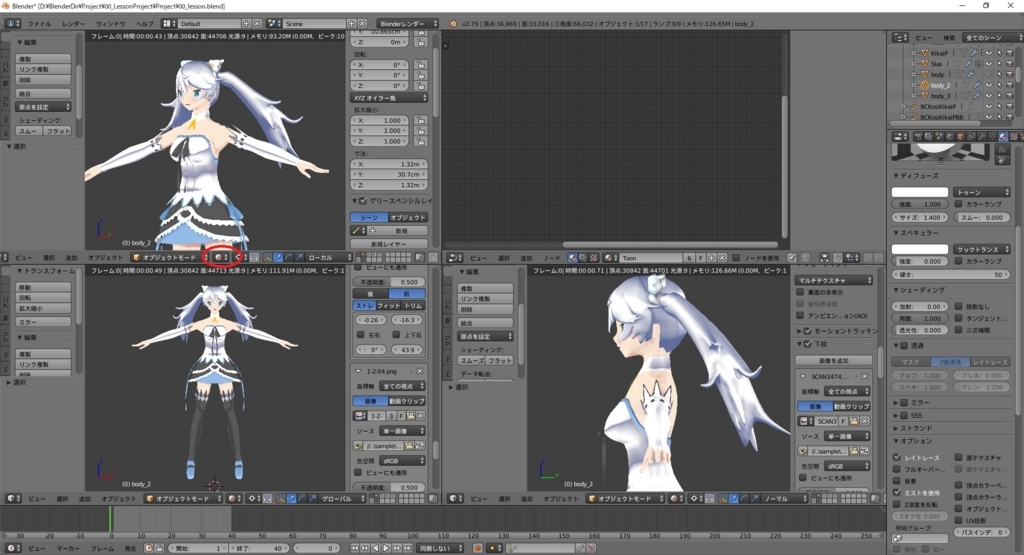Click the pivot point icon in bottom-left viewport header
Image resolution: width=1024 pixels, height=555 pixels.
[254, 498]
